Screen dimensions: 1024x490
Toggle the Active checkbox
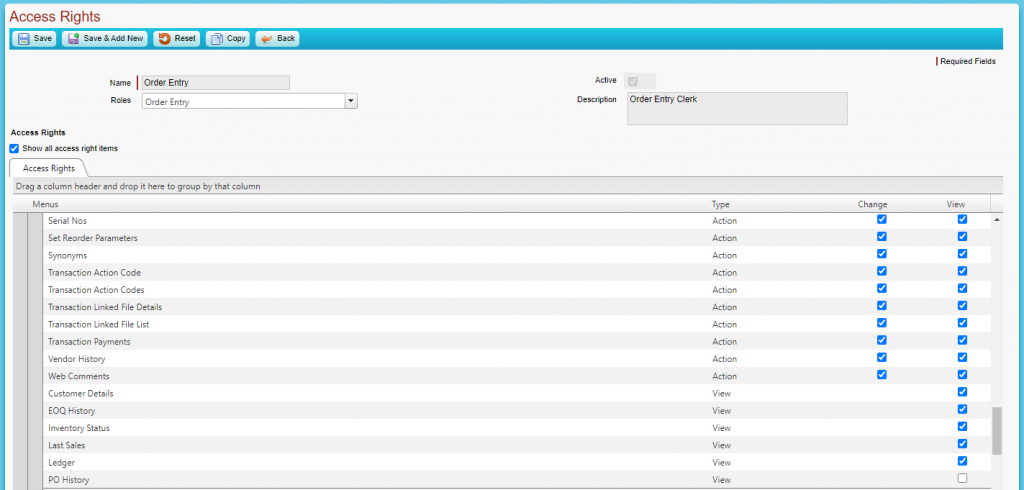pos(632,81)
